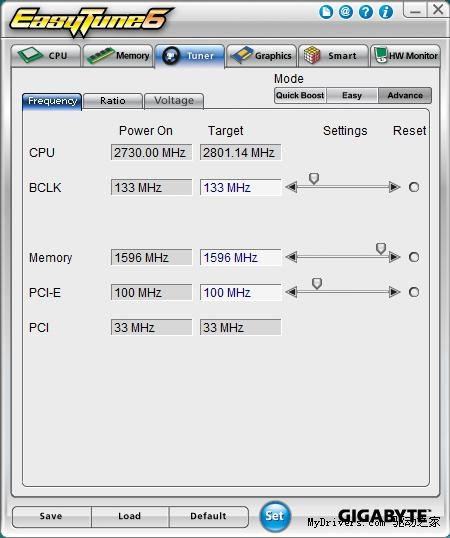Screen dimensions: 450x538
Task: Select the PCI-E reset radio button
Action: 414,292
